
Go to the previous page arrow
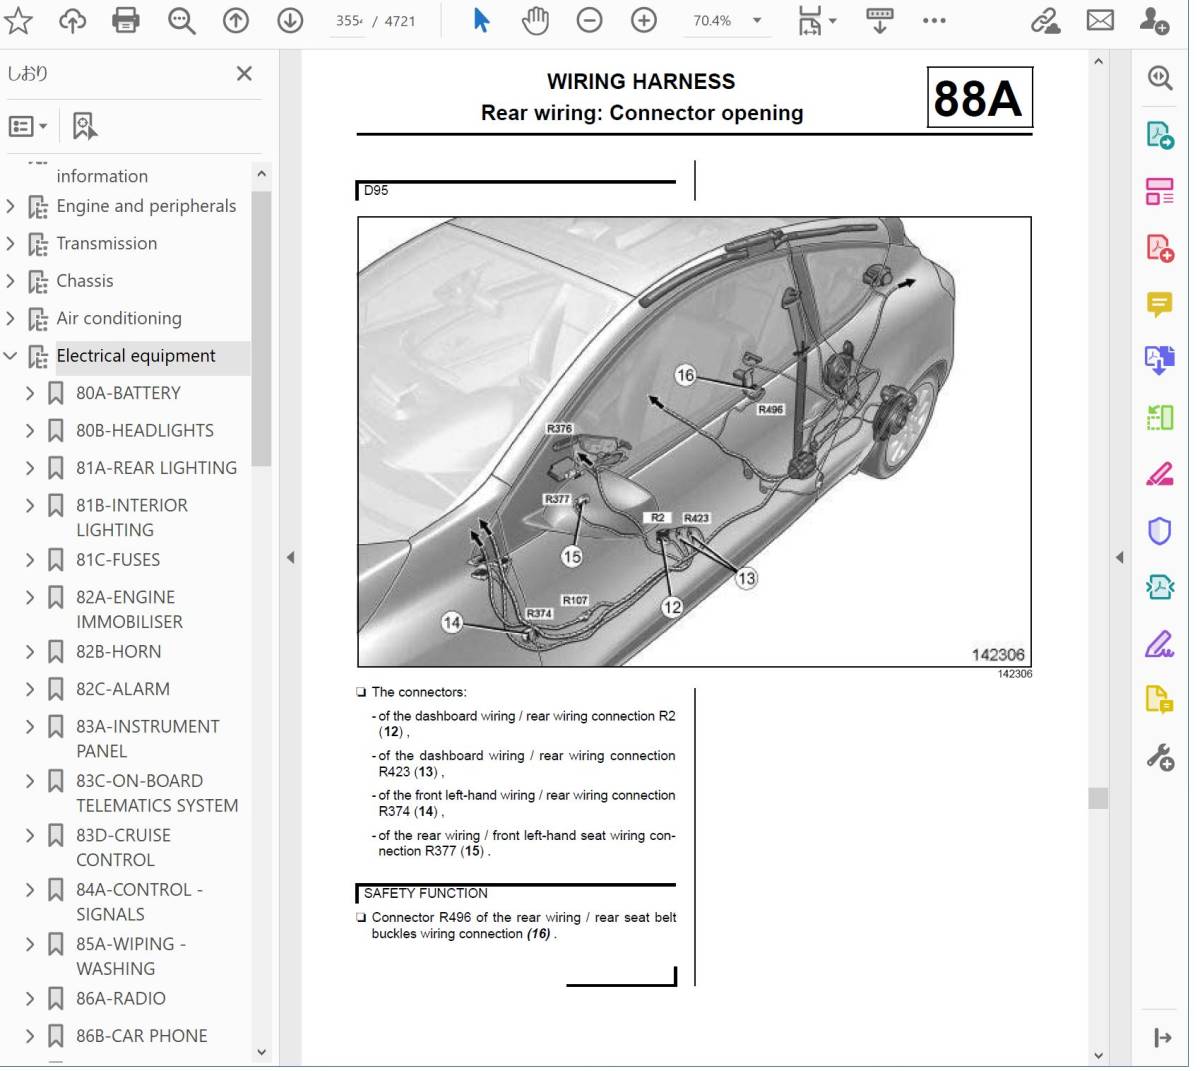(x=236, y=20)
